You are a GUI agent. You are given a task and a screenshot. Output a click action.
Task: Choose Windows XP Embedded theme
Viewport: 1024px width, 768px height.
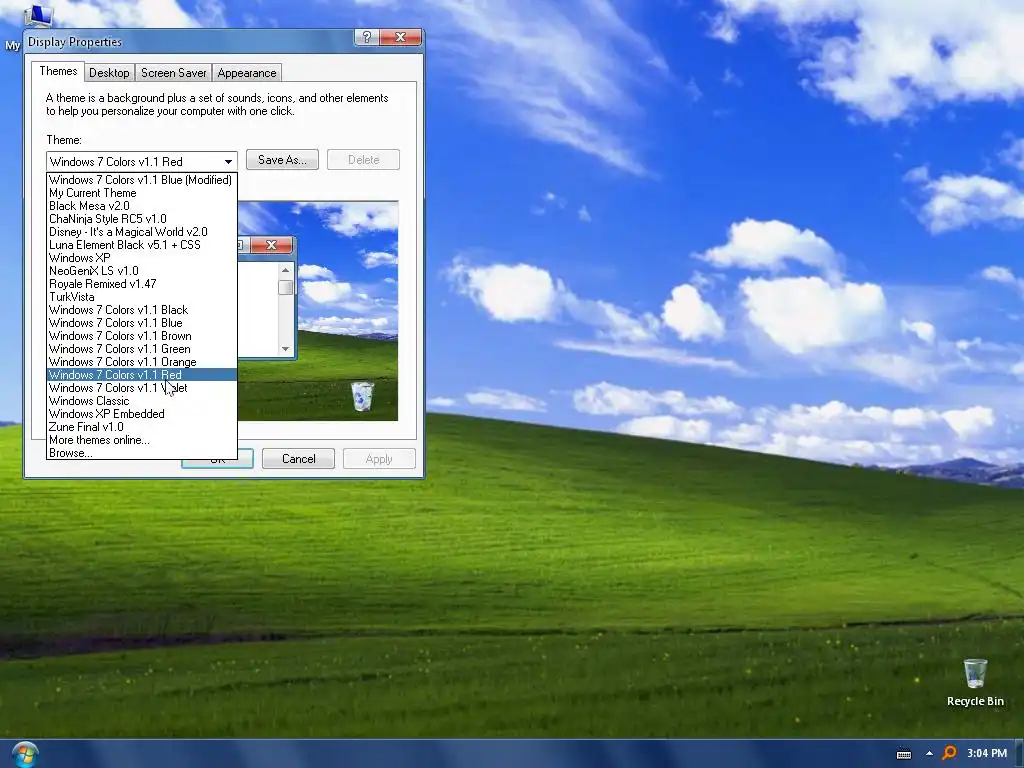pos(142,414)
